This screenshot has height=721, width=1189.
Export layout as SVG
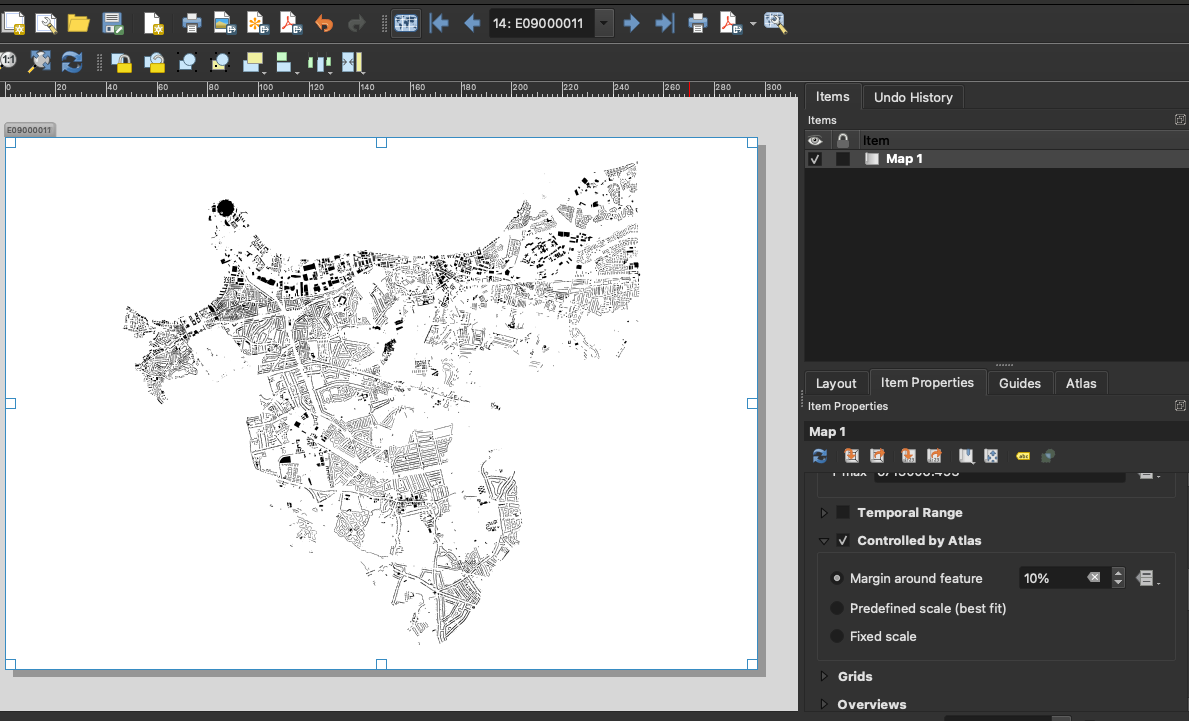coord(256,22)
